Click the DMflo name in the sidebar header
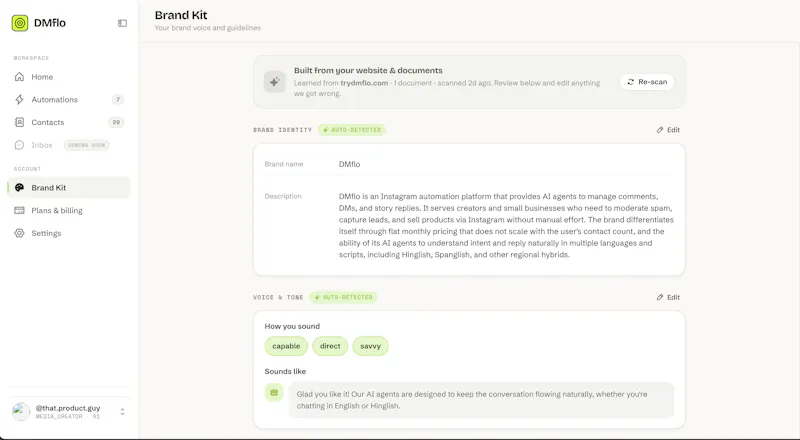Viewport: 800px width, 440px height. (50, 22)
